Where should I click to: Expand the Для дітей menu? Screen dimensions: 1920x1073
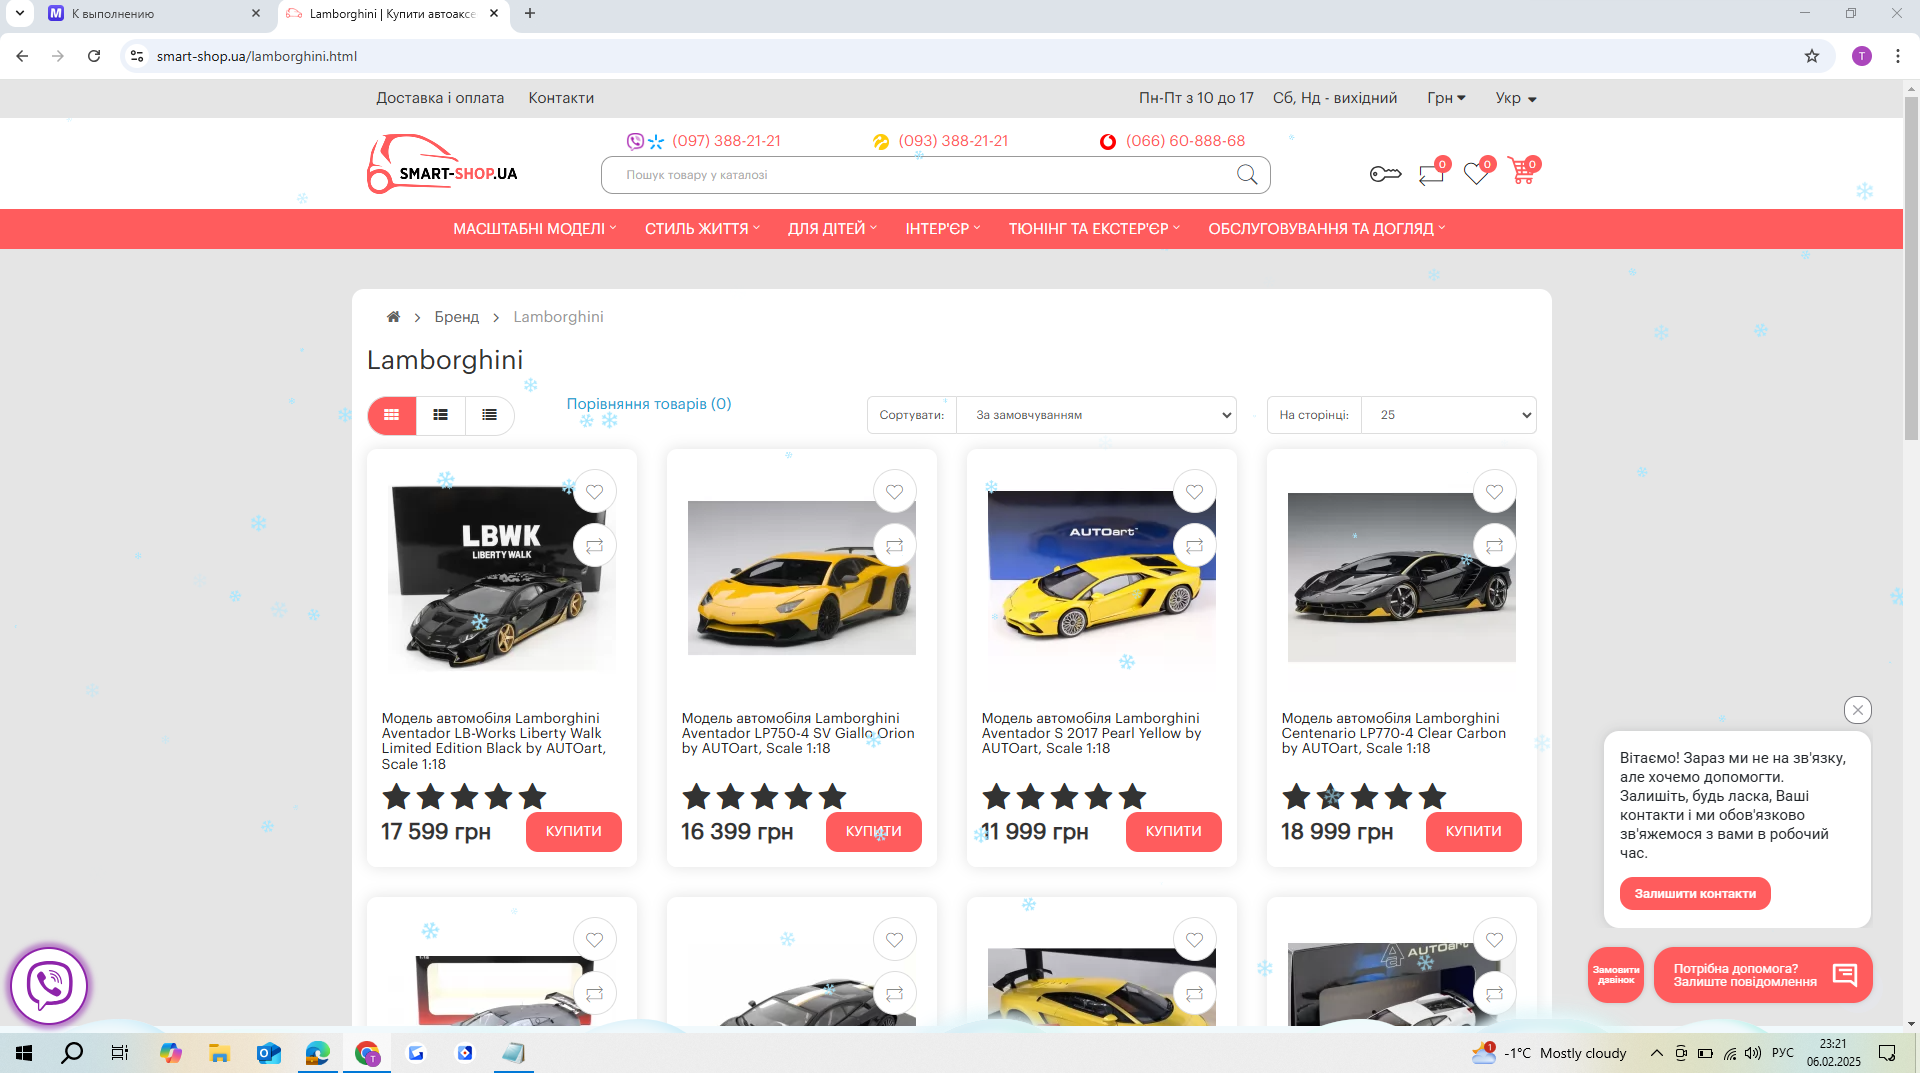coord(833,229)
